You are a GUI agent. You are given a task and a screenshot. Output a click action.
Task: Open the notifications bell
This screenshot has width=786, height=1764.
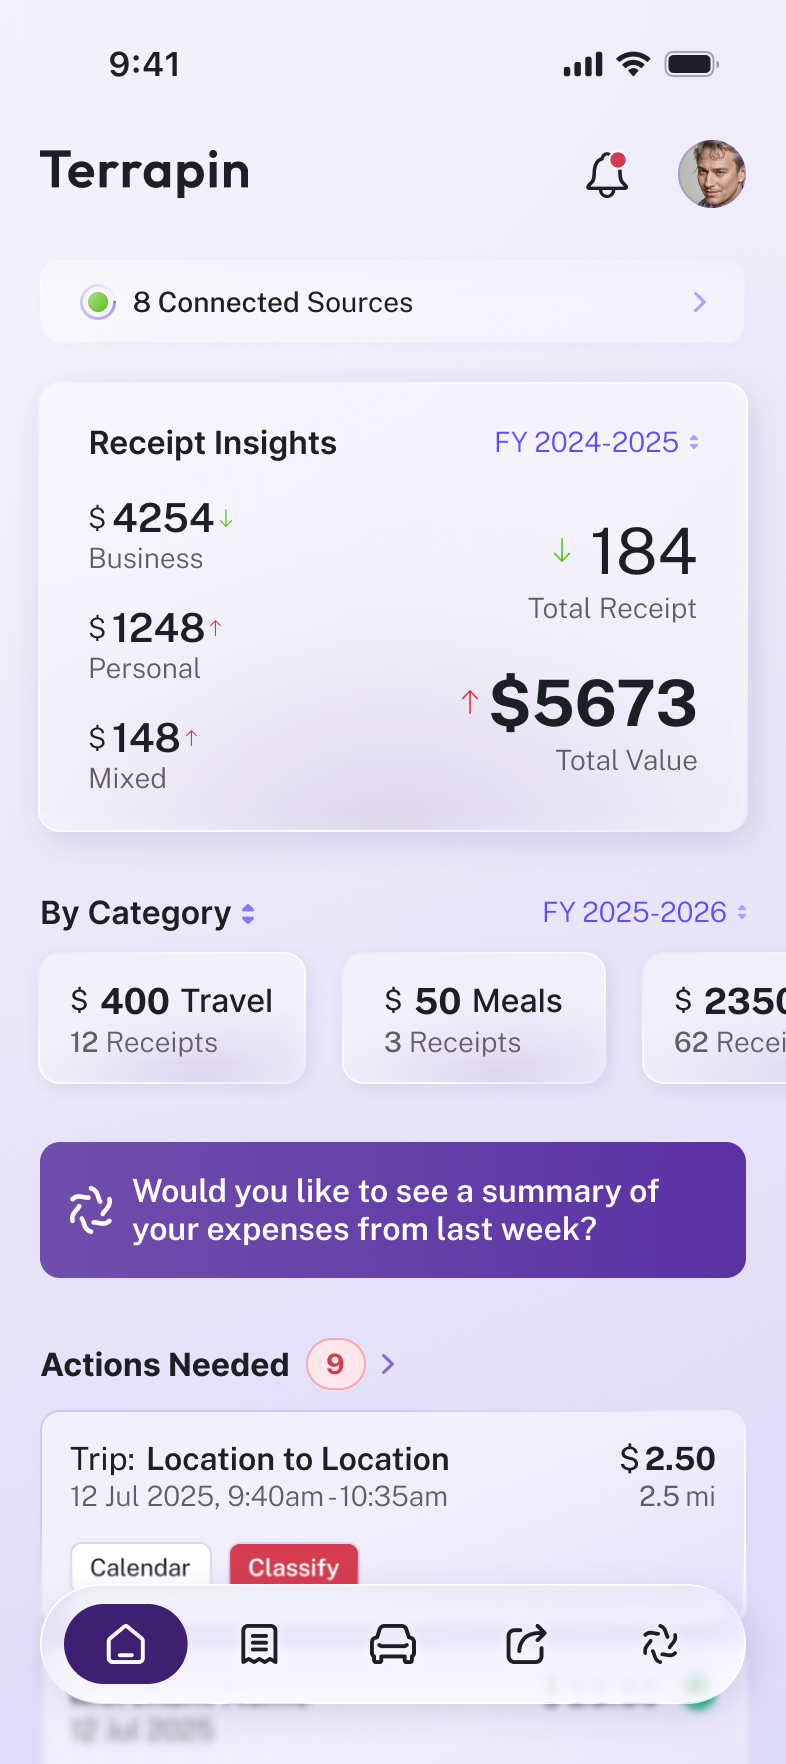[607, 175]
